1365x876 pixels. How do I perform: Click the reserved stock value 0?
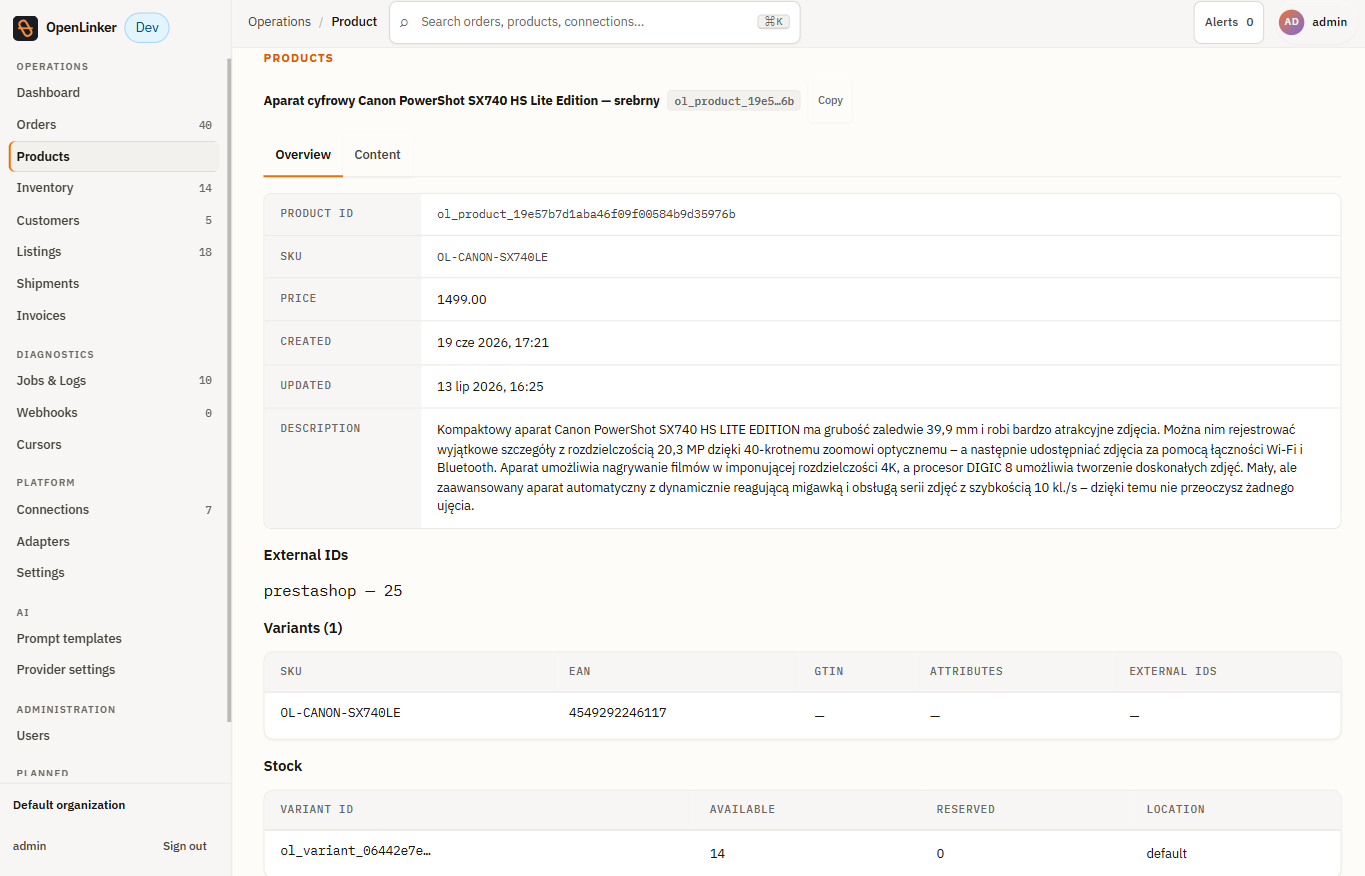tap(940, 854)
